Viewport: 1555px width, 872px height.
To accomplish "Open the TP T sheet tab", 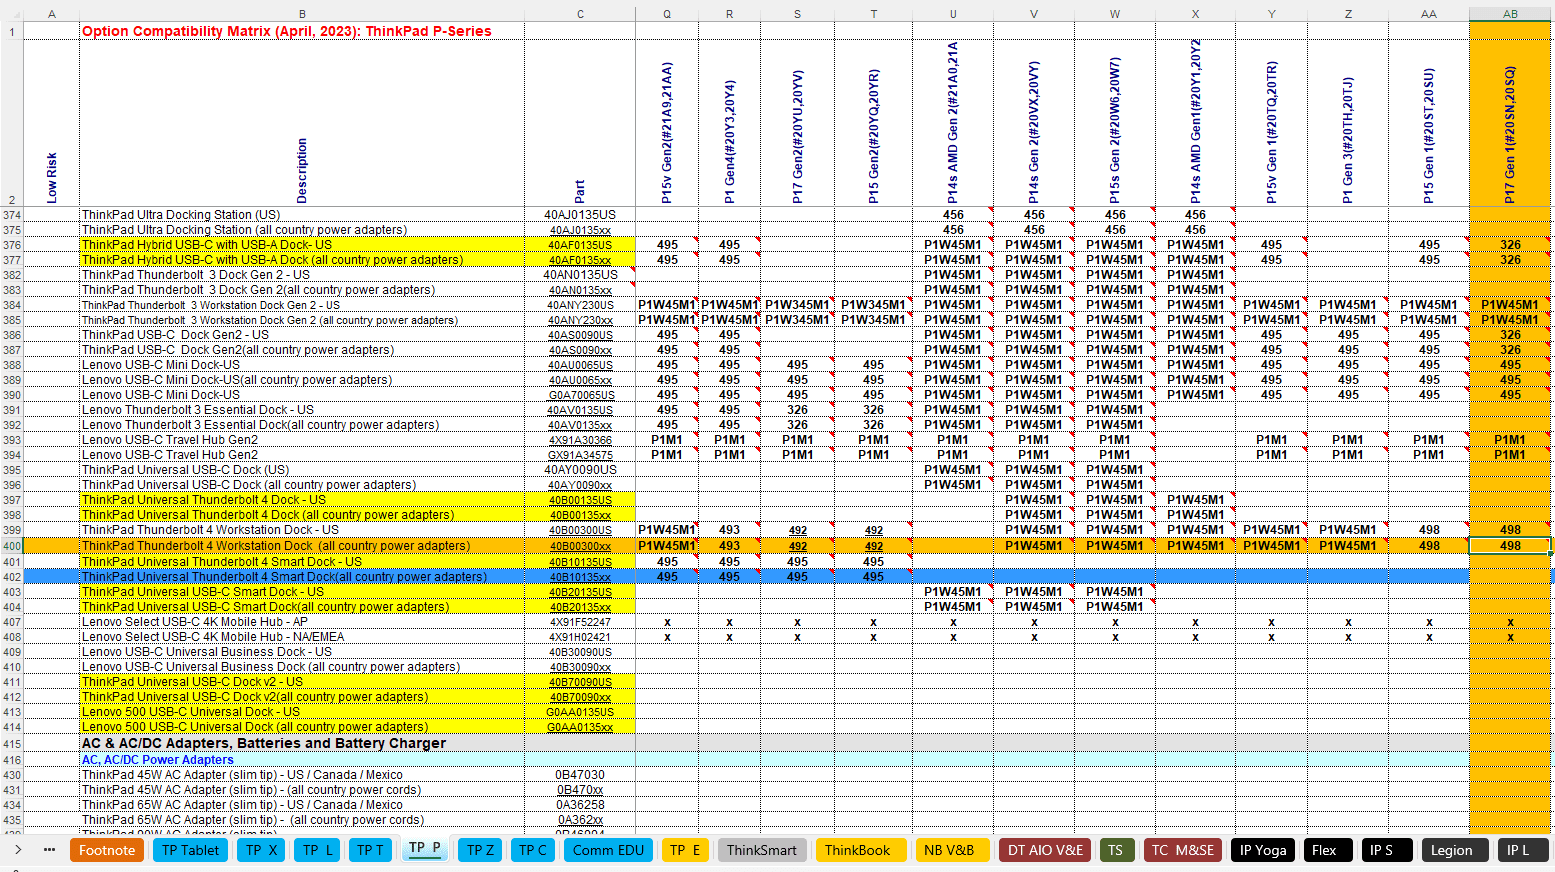I will pos(370,850).
